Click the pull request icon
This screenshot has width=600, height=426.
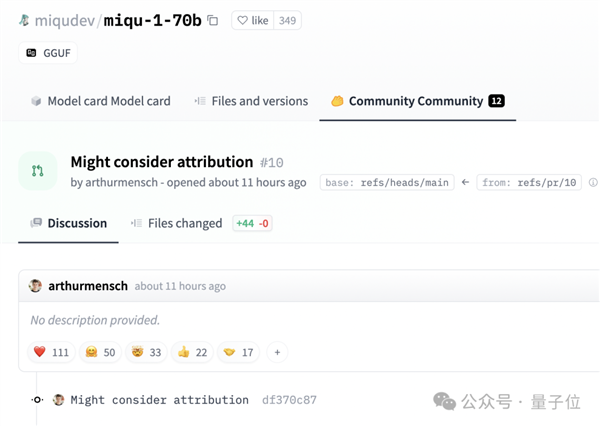(x=38, y=171)
